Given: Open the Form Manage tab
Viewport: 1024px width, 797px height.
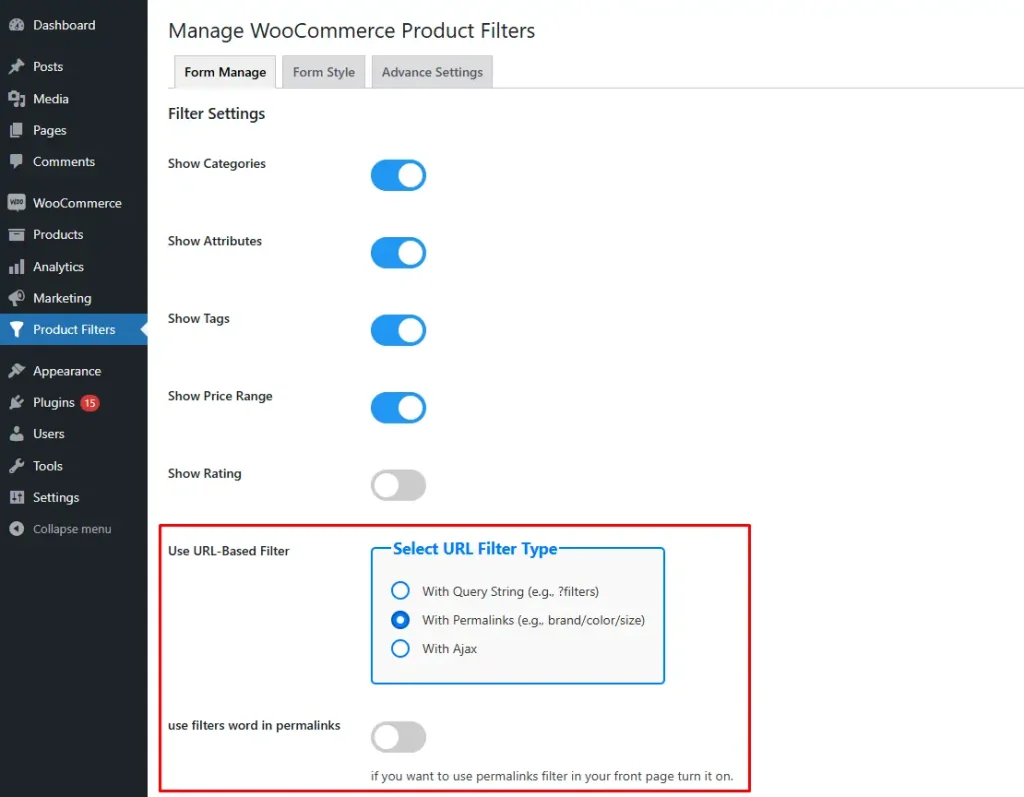Looking at the screenshot, I should coord(225,72).
